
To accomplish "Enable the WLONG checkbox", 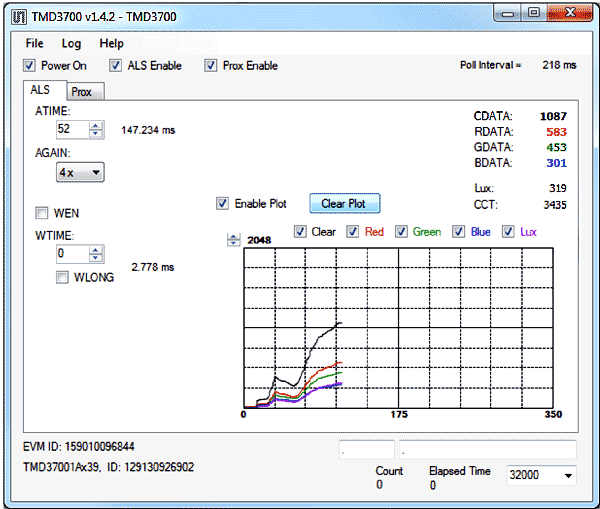I will point(62,277).
